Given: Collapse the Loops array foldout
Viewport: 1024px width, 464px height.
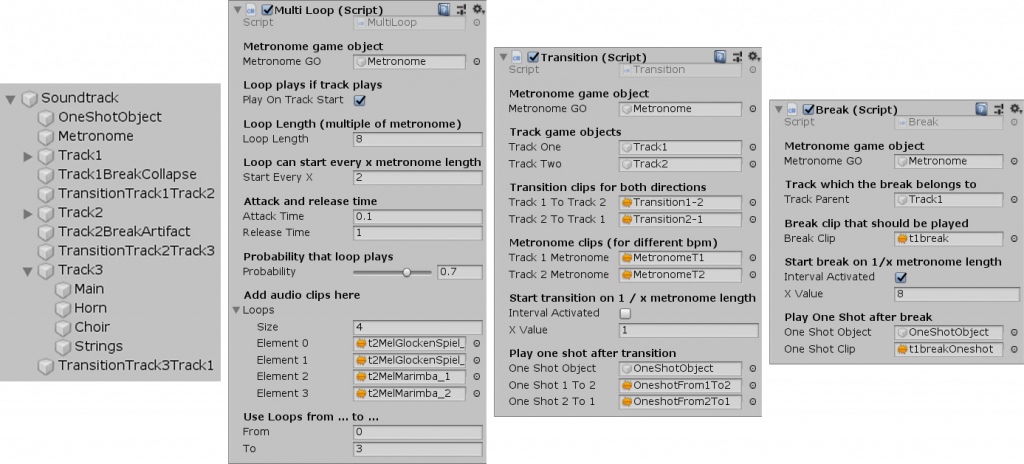Looking at the screenshot, I should 236,311.
